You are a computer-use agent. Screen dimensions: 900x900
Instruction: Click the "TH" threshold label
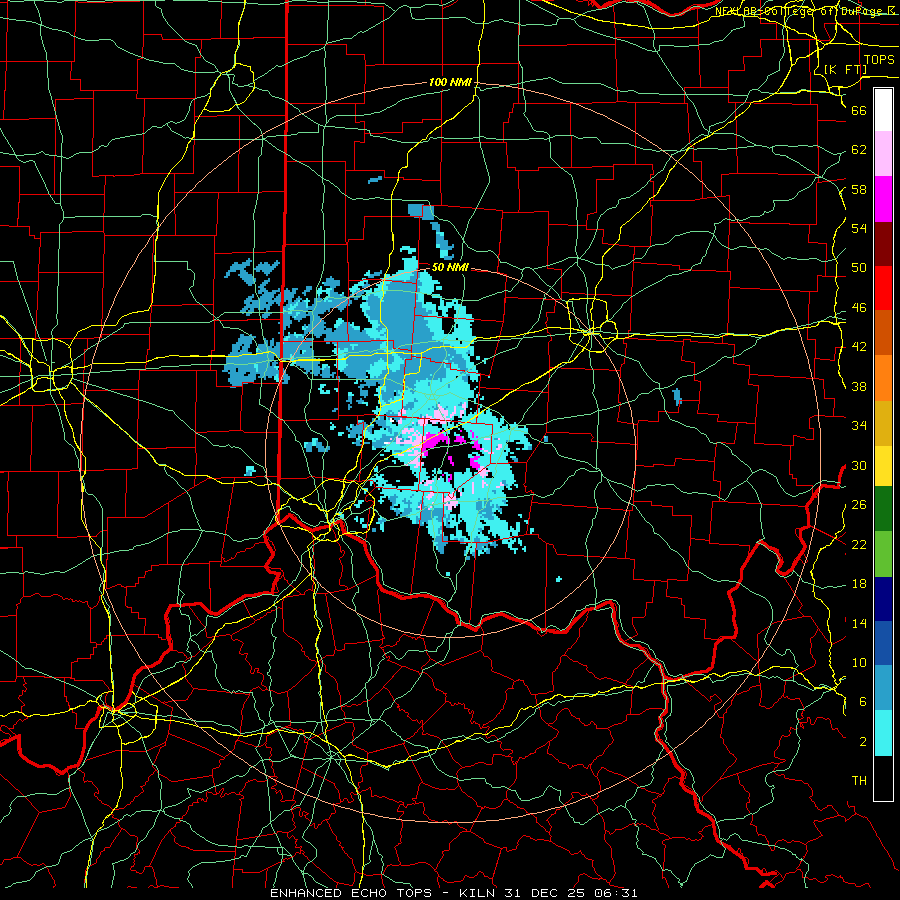859,781
